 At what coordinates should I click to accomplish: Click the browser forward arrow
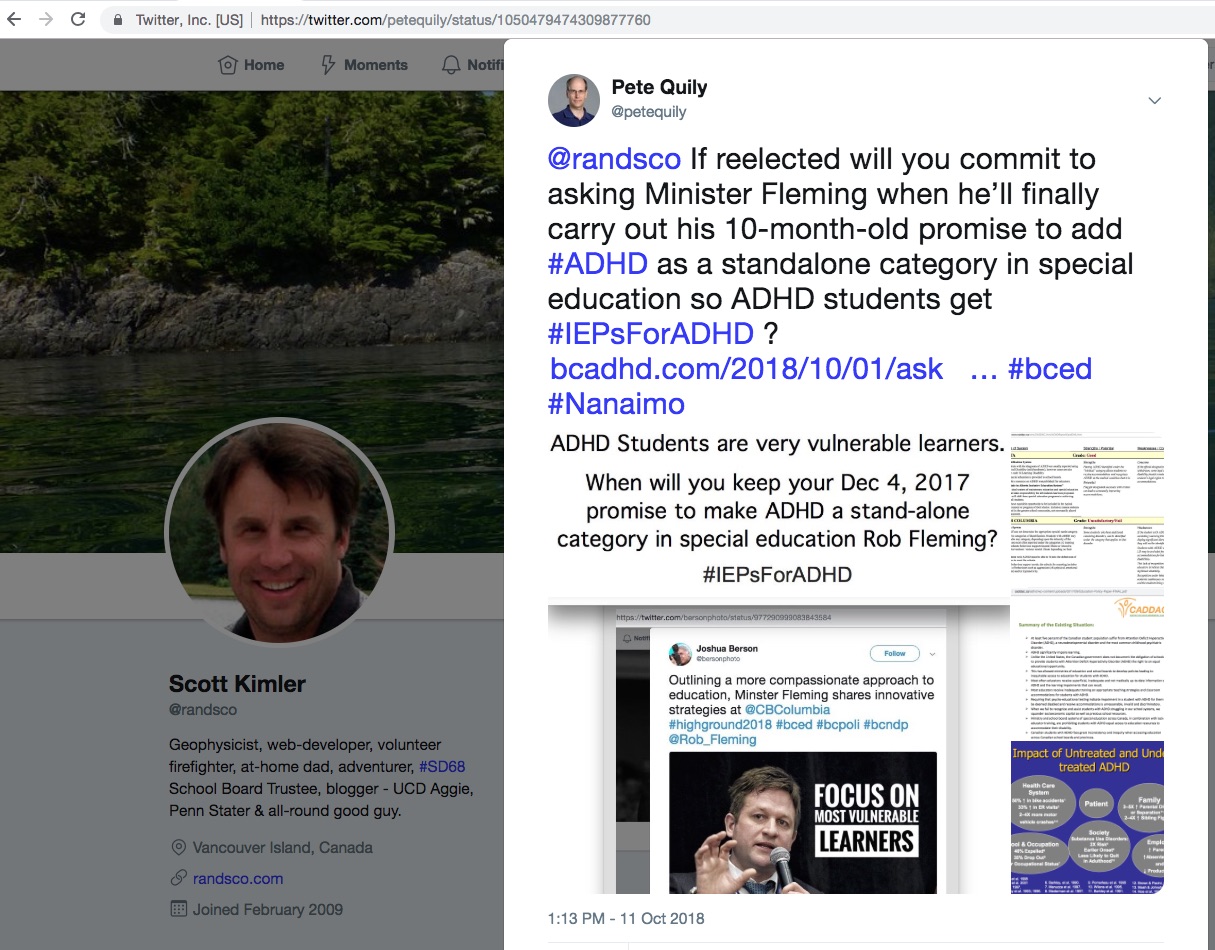coord(46,19)
